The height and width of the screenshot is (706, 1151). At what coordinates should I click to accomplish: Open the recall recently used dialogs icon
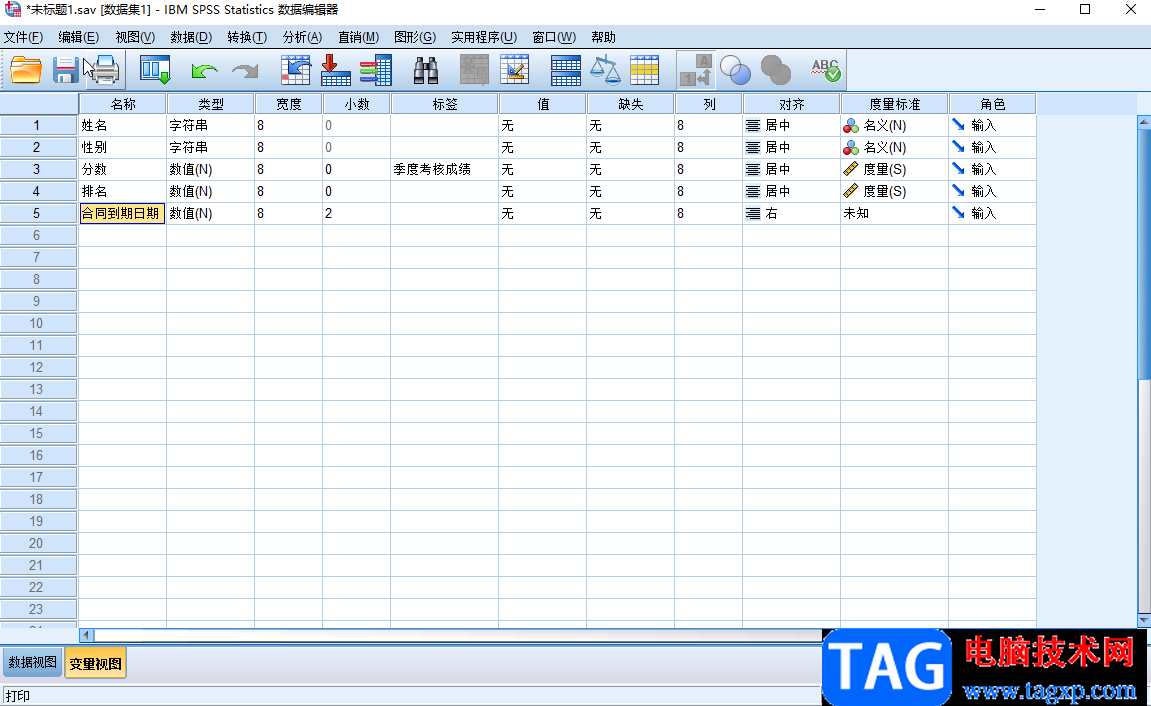(x=155, y=70)
